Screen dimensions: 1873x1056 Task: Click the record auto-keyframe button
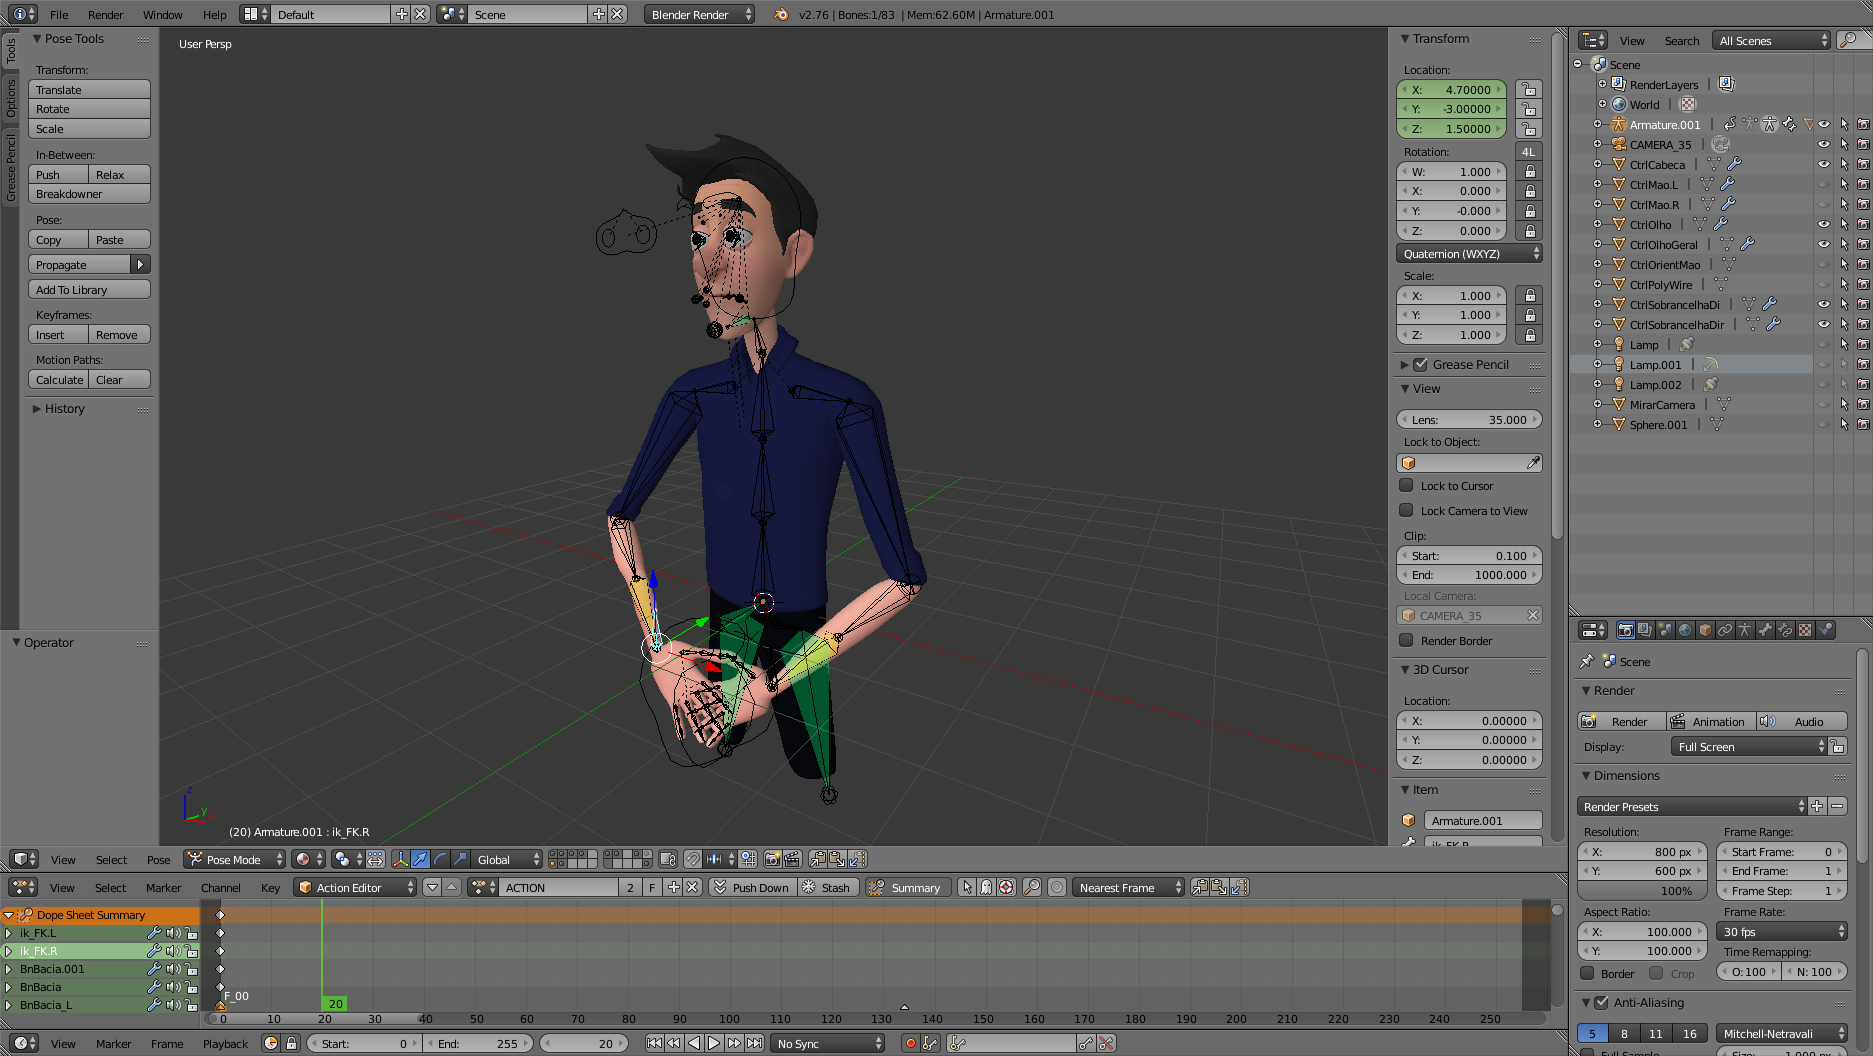coord(910,1043)
